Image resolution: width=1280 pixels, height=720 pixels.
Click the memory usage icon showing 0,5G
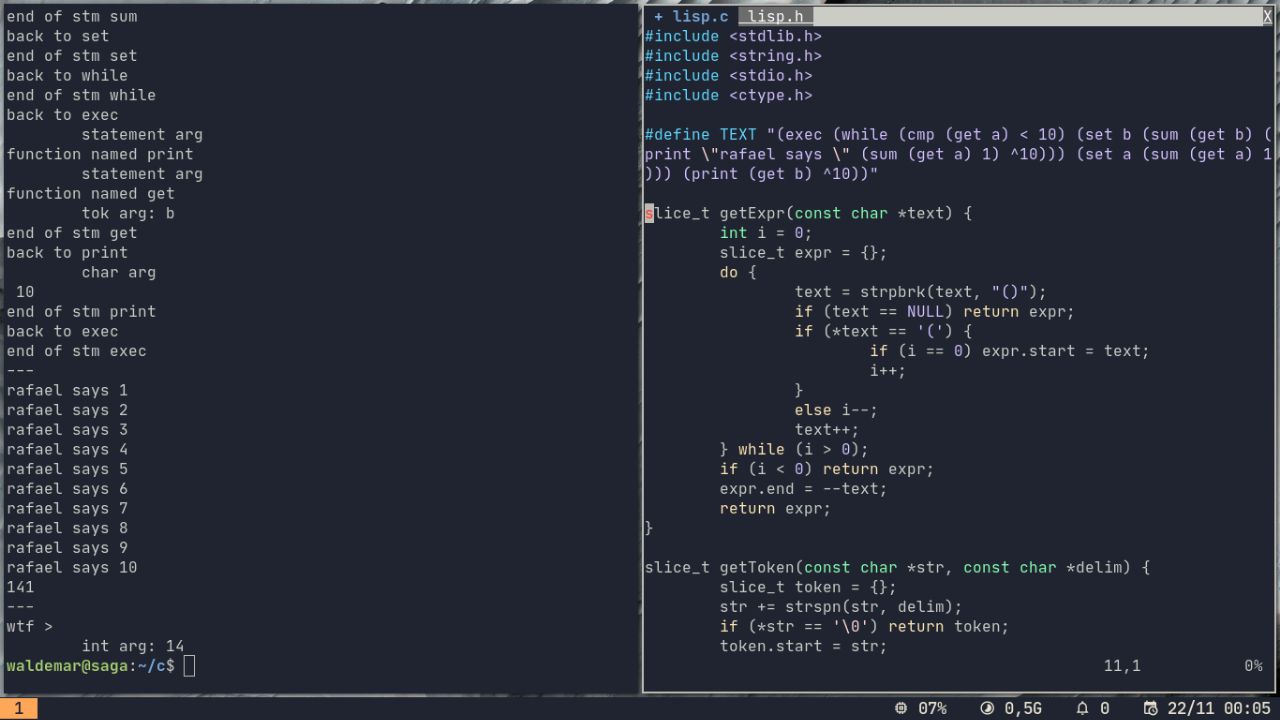[x=987, y=708]
